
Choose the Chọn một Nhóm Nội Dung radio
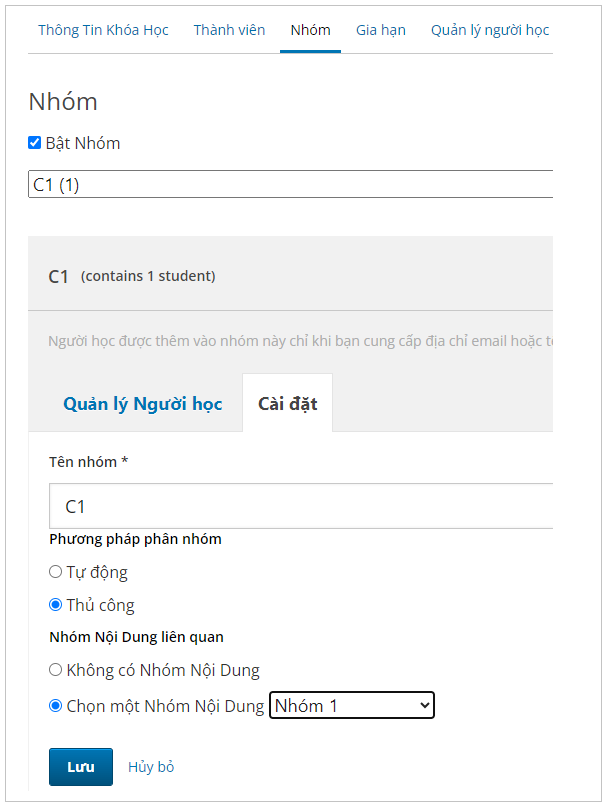[56, 706]
